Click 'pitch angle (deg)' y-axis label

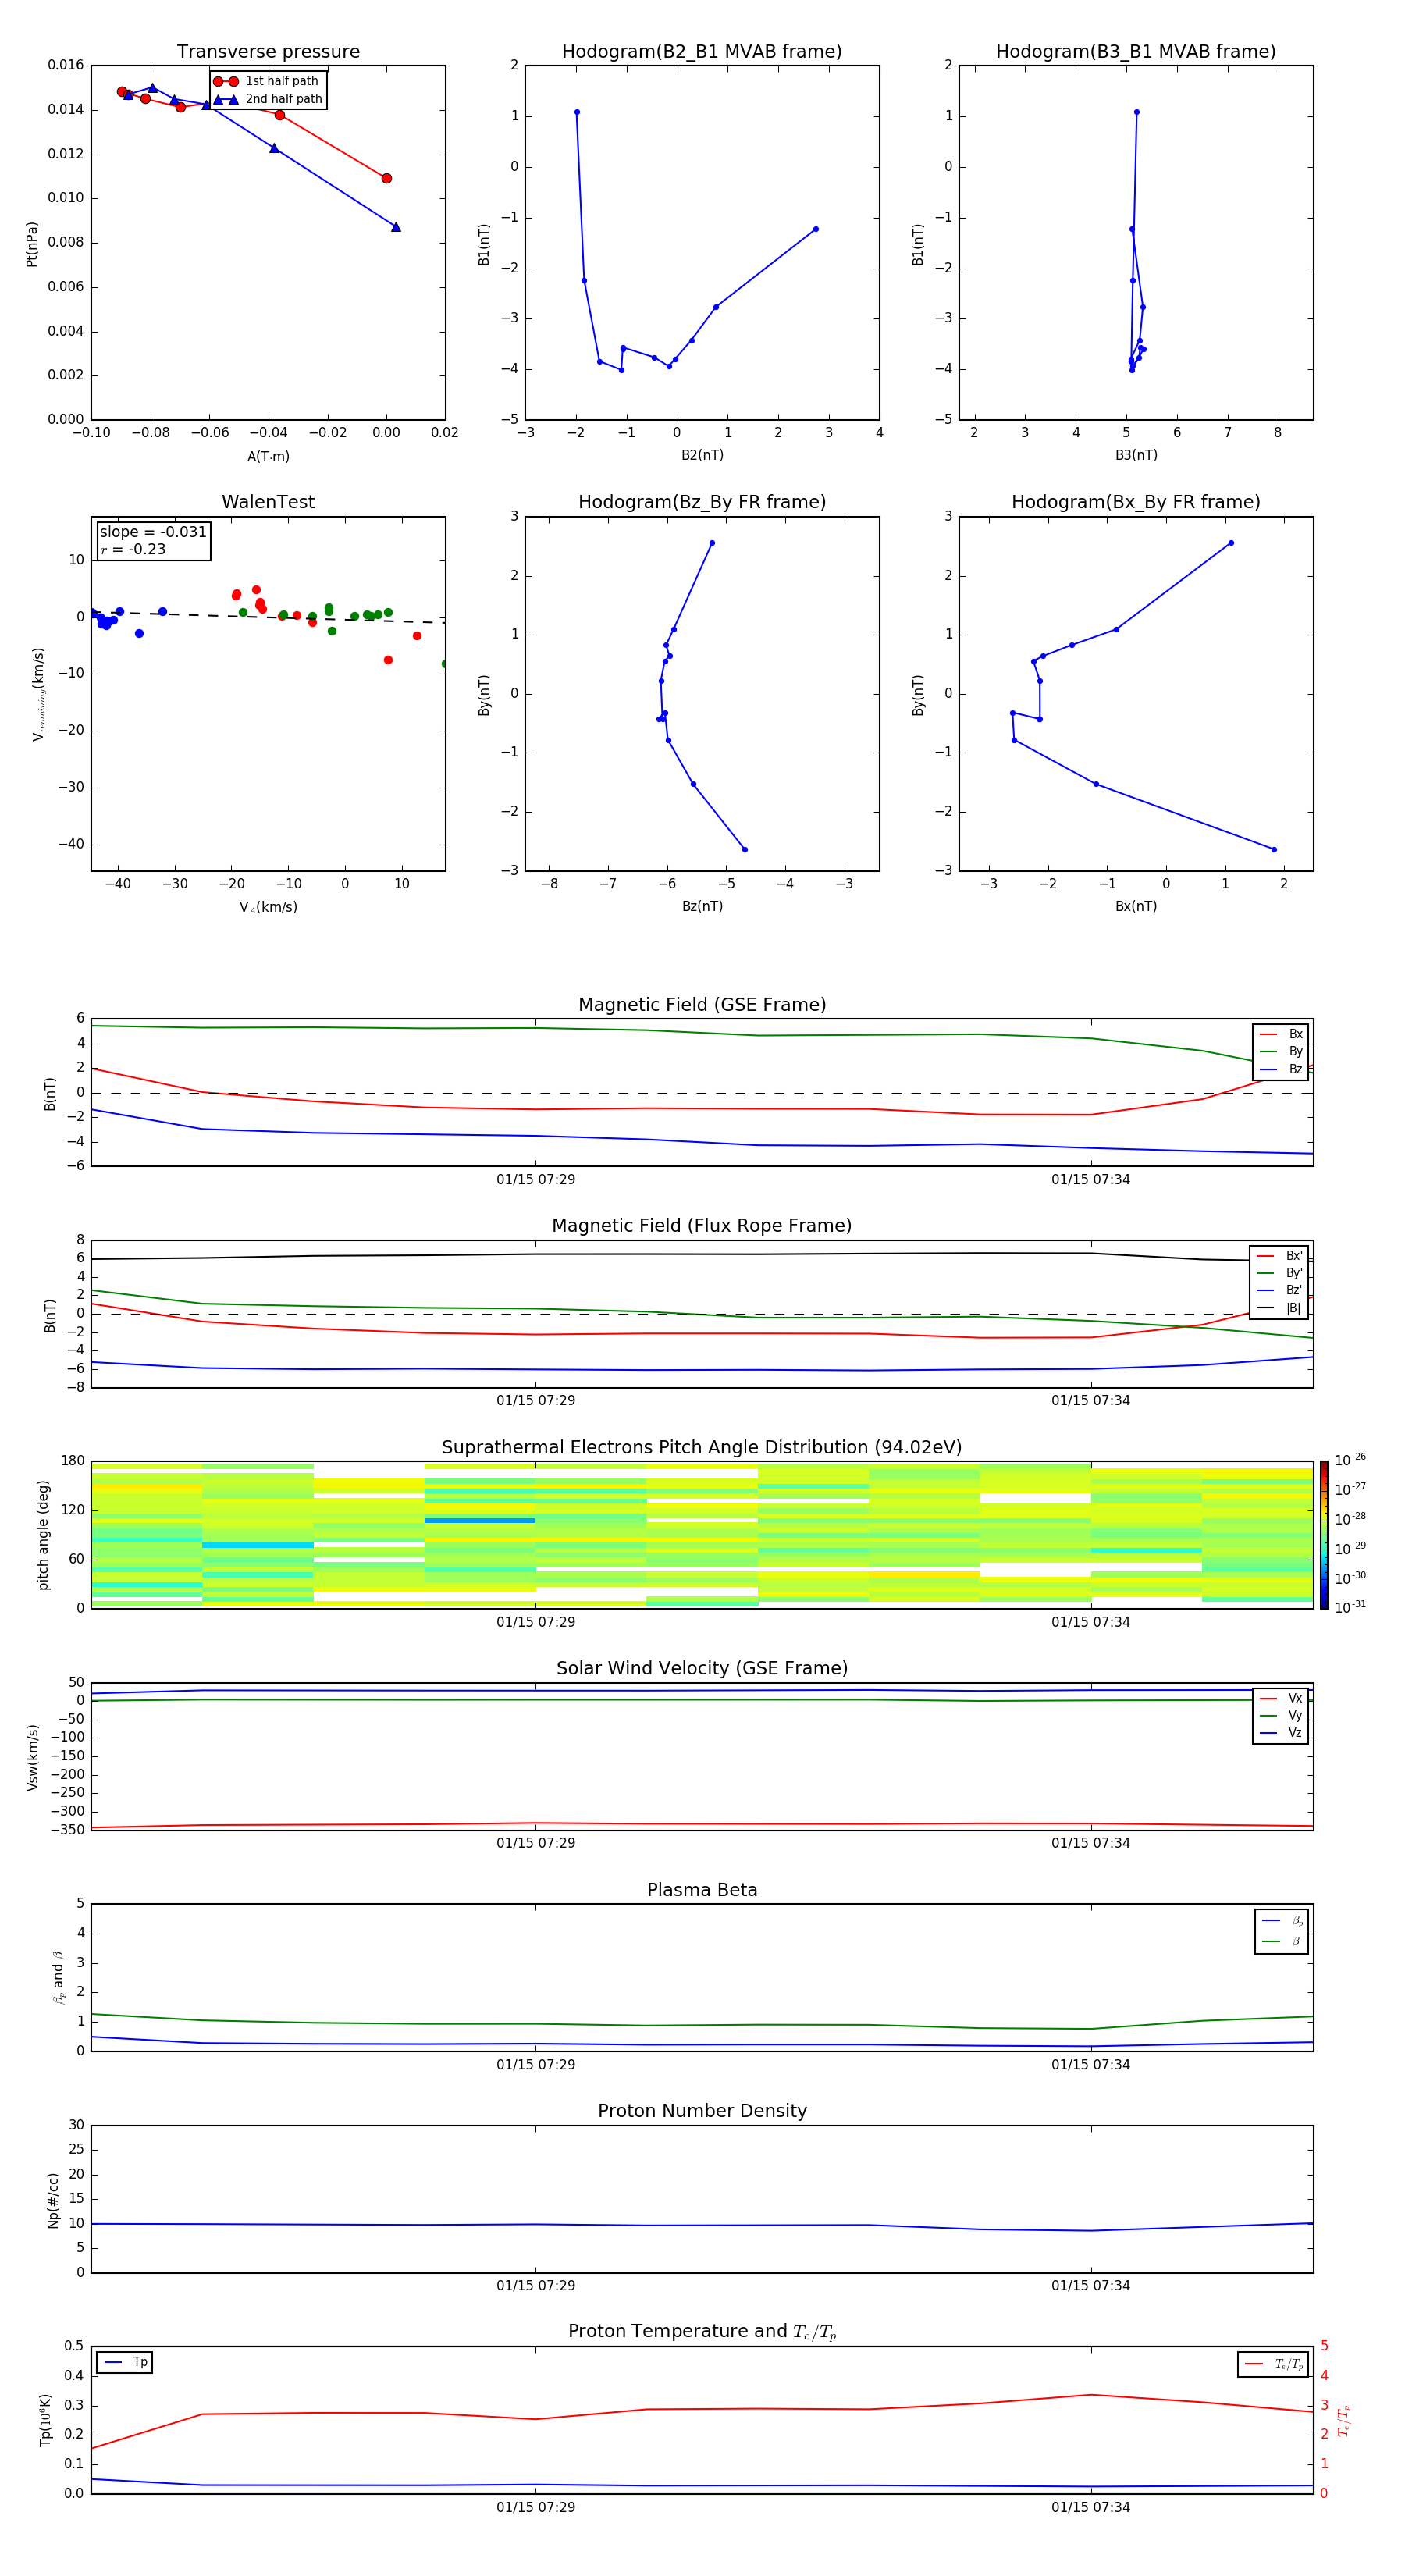pyautogui.click(x=43, y=1535)
